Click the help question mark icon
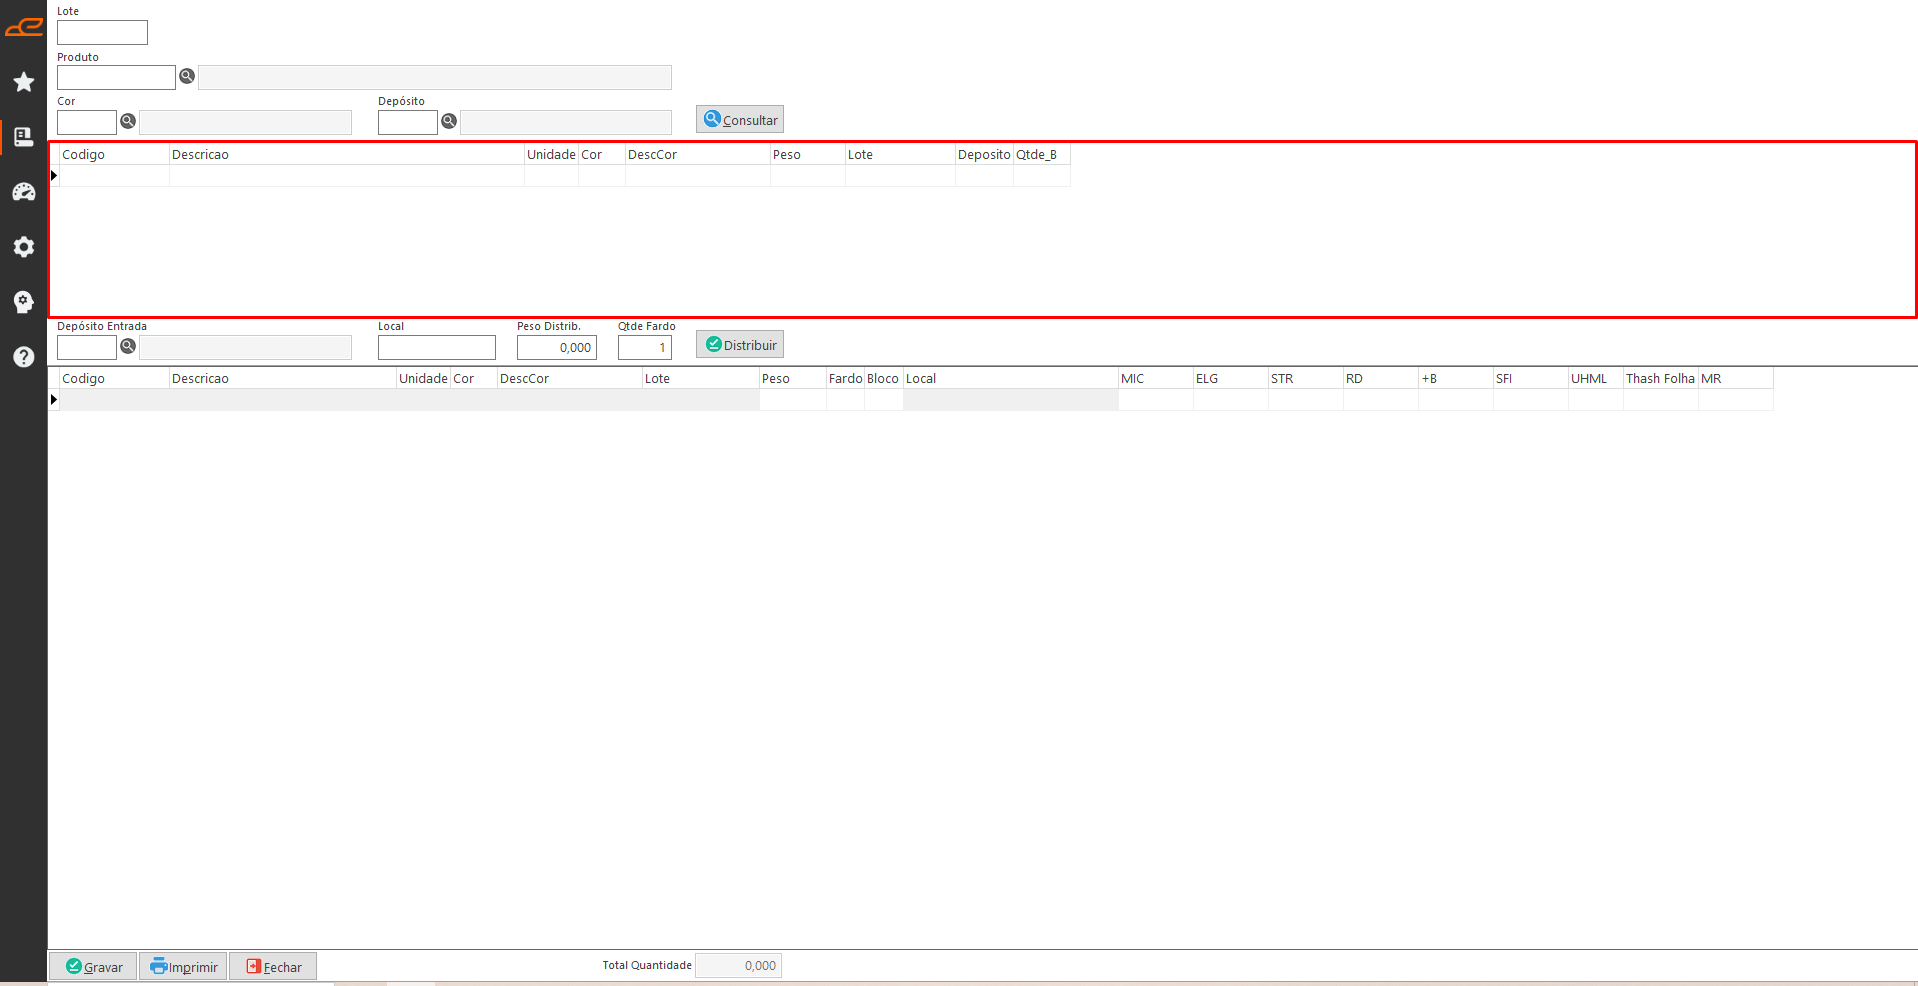 [24, 357]
